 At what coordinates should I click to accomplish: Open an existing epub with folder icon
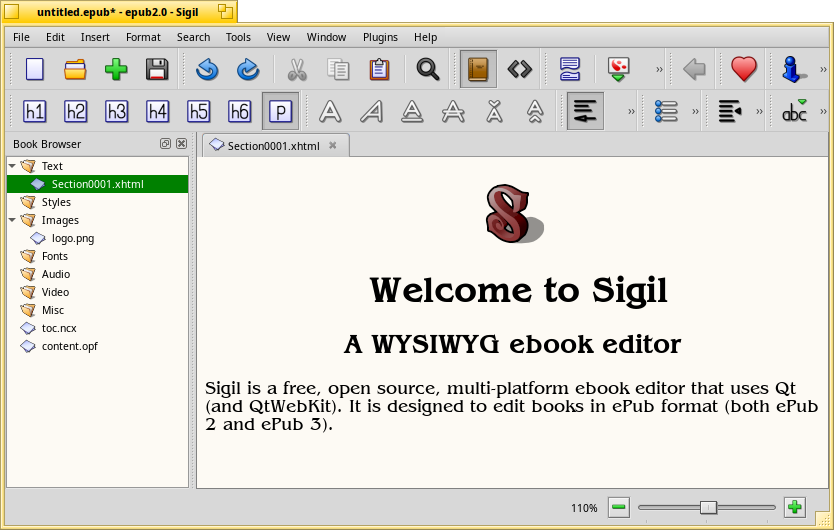coord(76,69)
